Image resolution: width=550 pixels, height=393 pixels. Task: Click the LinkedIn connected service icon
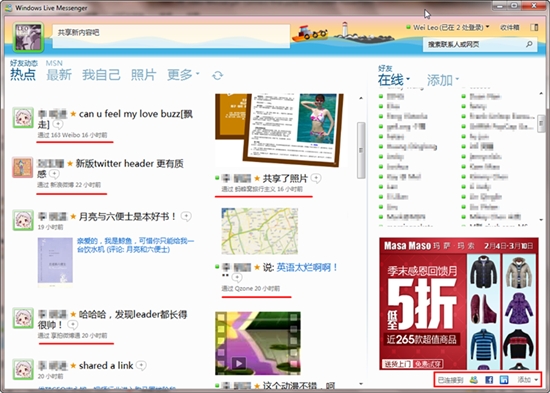coord(504,380)
